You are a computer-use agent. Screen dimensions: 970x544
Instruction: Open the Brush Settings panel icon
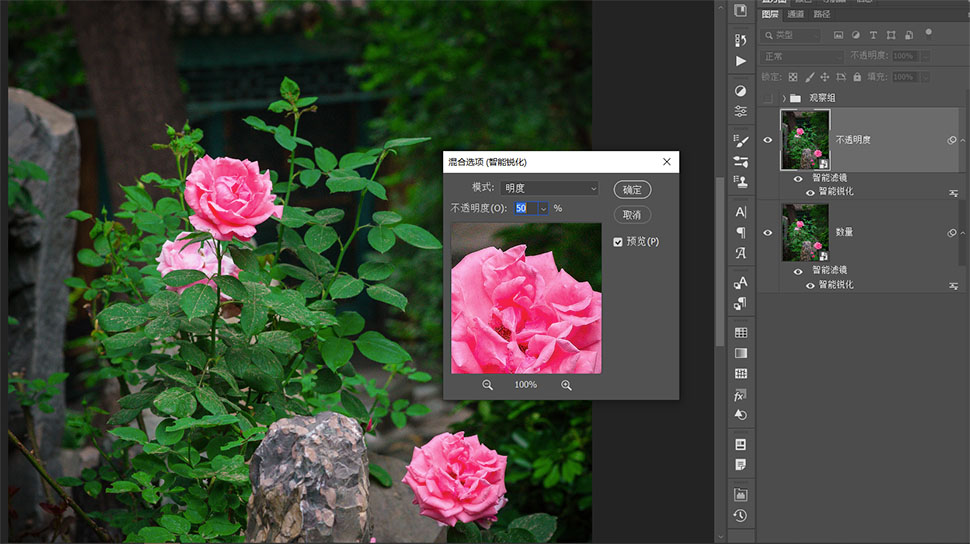[740, 141]
